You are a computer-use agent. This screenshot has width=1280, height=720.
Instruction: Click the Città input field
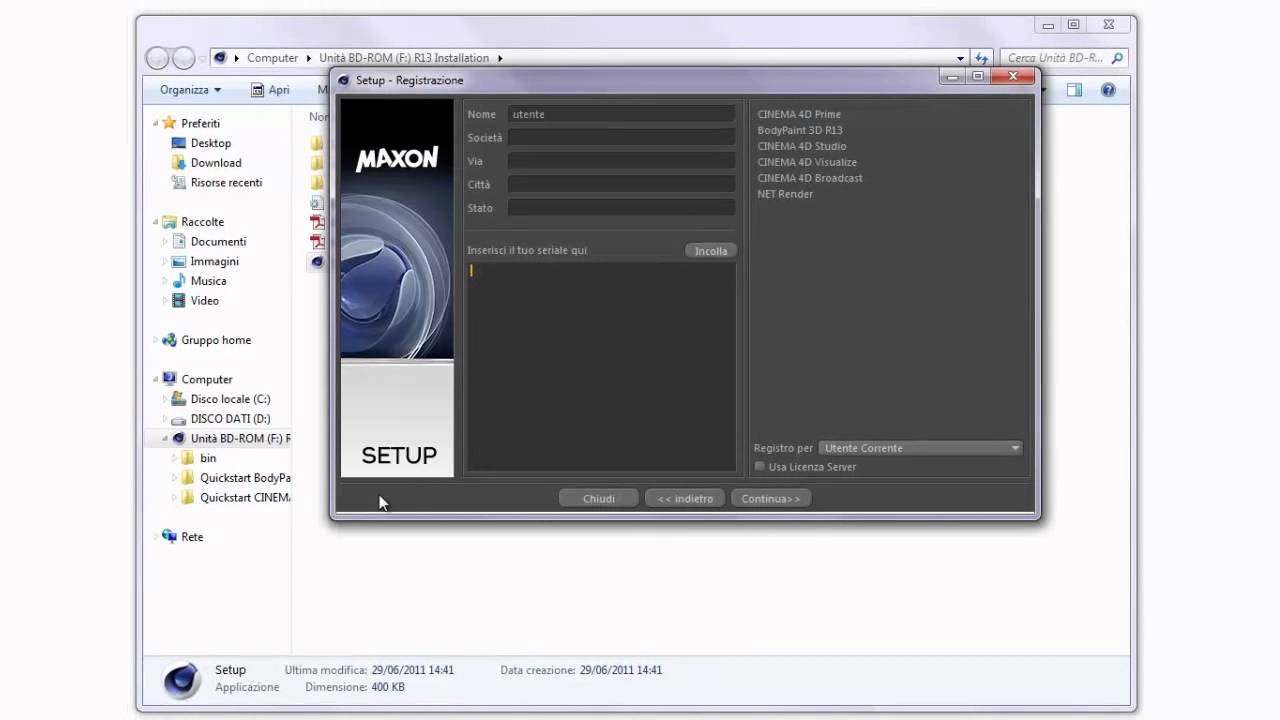point(621,184)
